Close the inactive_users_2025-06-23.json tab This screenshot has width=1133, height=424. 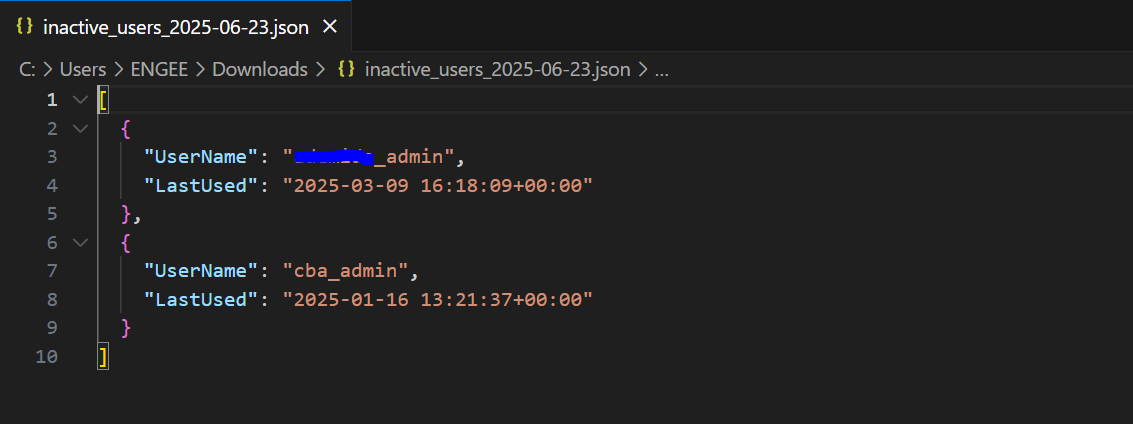point(329,27)
